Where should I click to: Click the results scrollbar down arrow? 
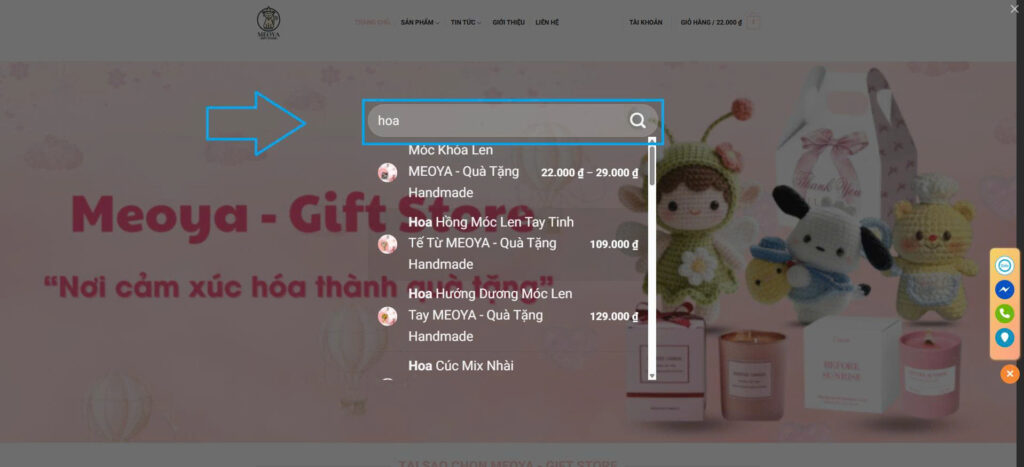(x=652, y=376)
